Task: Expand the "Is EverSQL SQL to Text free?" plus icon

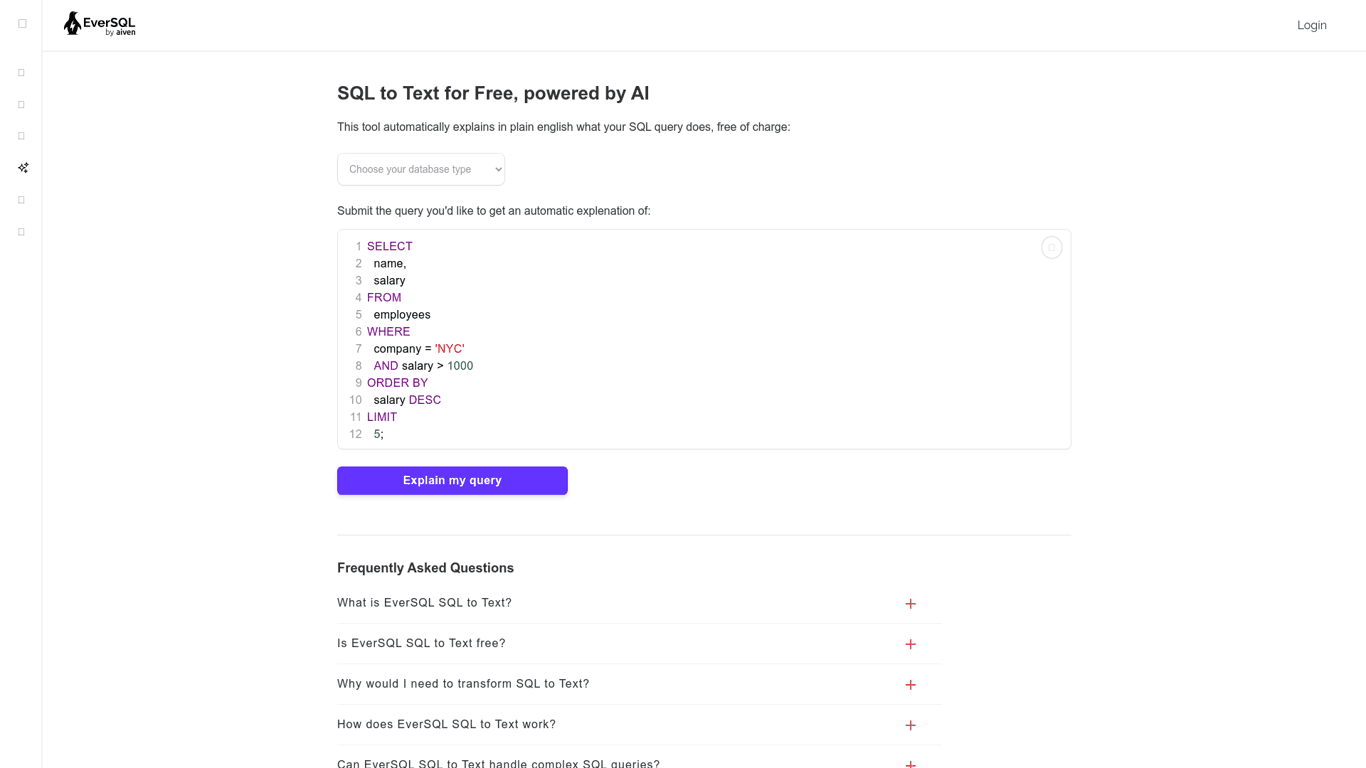Action: tap(910, 644)
